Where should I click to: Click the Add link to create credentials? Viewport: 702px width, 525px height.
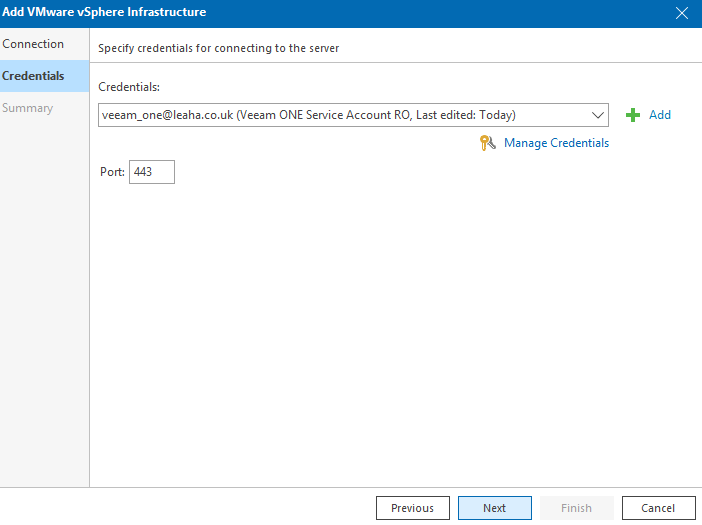(660, 115)
